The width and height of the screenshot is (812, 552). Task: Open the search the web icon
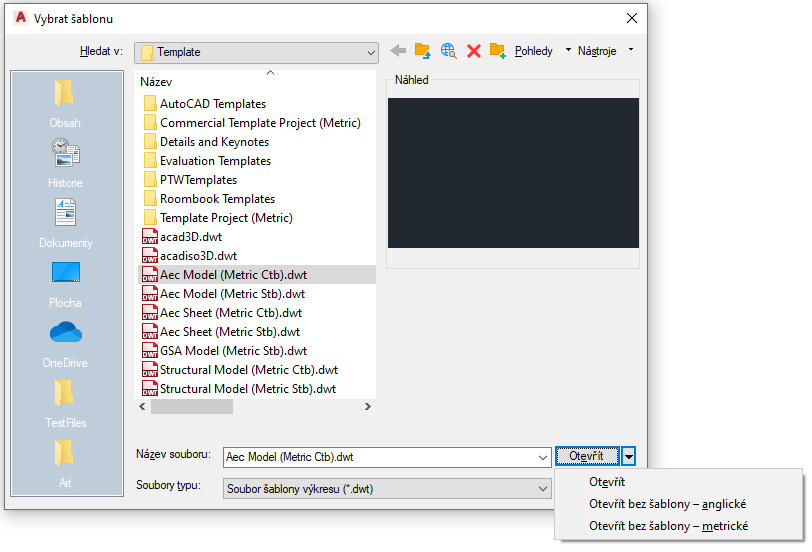pyautogui.click(x=448, y=51)
